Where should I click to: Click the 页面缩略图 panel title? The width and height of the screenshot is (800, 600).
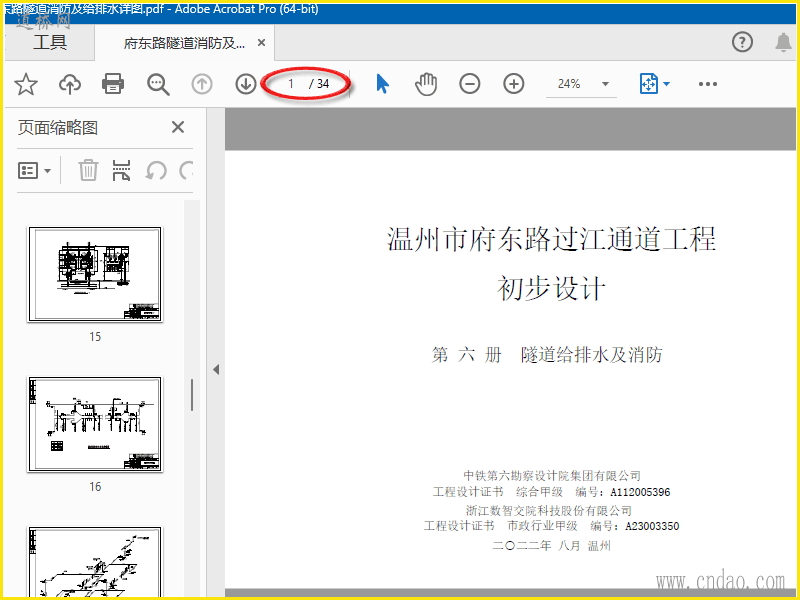coord(58,128)
